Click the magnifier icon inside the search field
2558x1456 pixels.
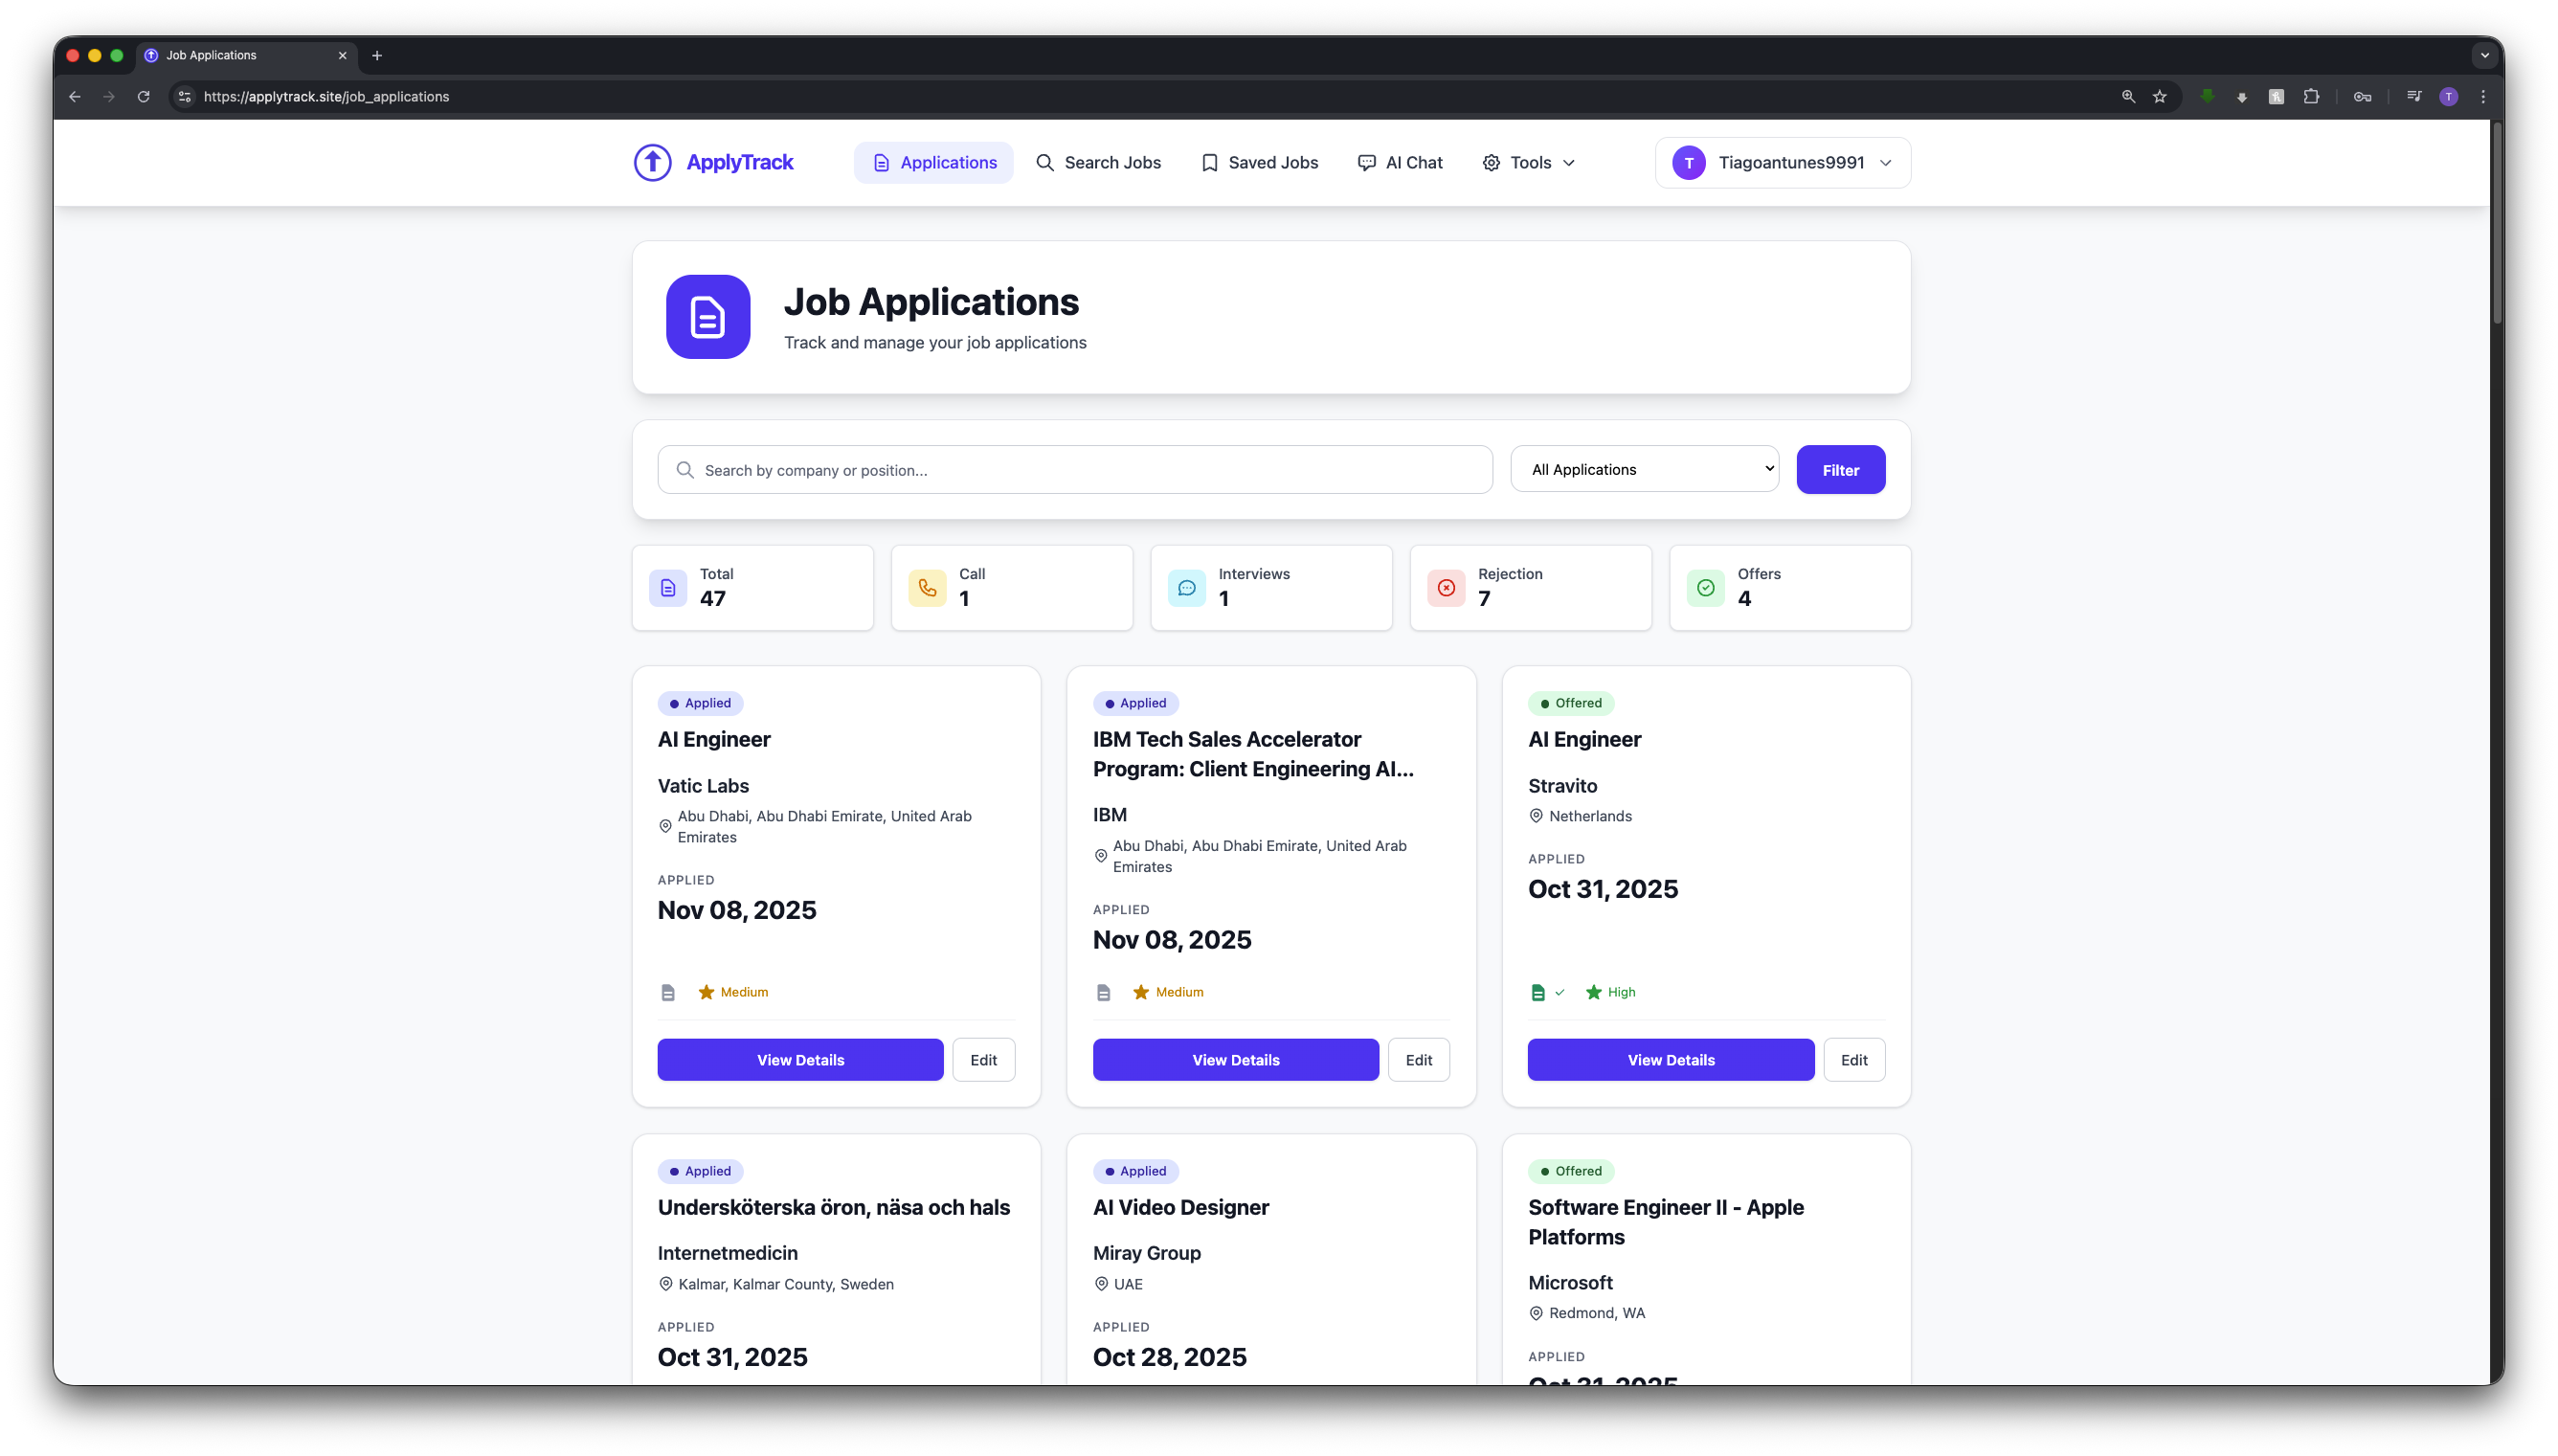684,469
